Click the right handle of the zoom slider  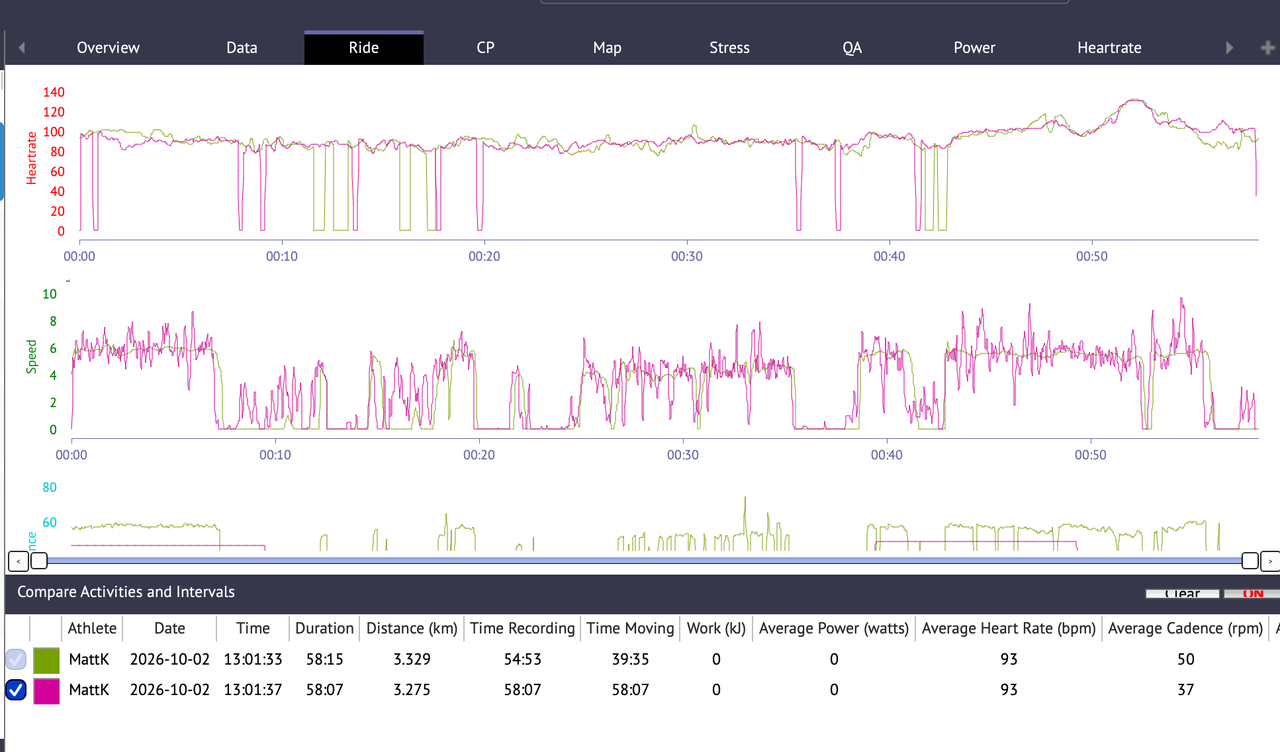1249,561
